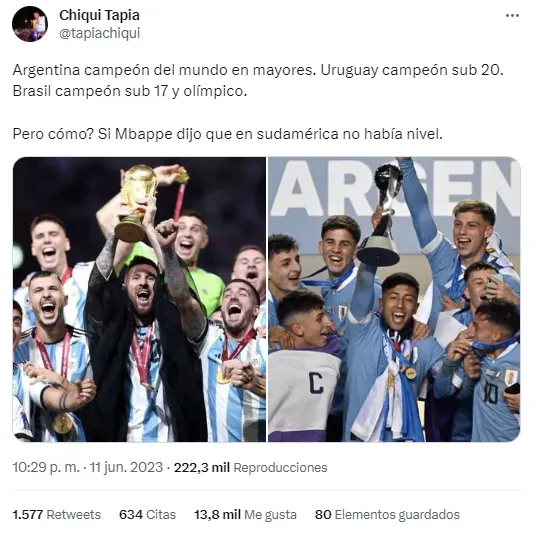Open the @tapiachiqui handle link
Screen dimensions: 536x537
pyautogui.click(x=100, y=33)
